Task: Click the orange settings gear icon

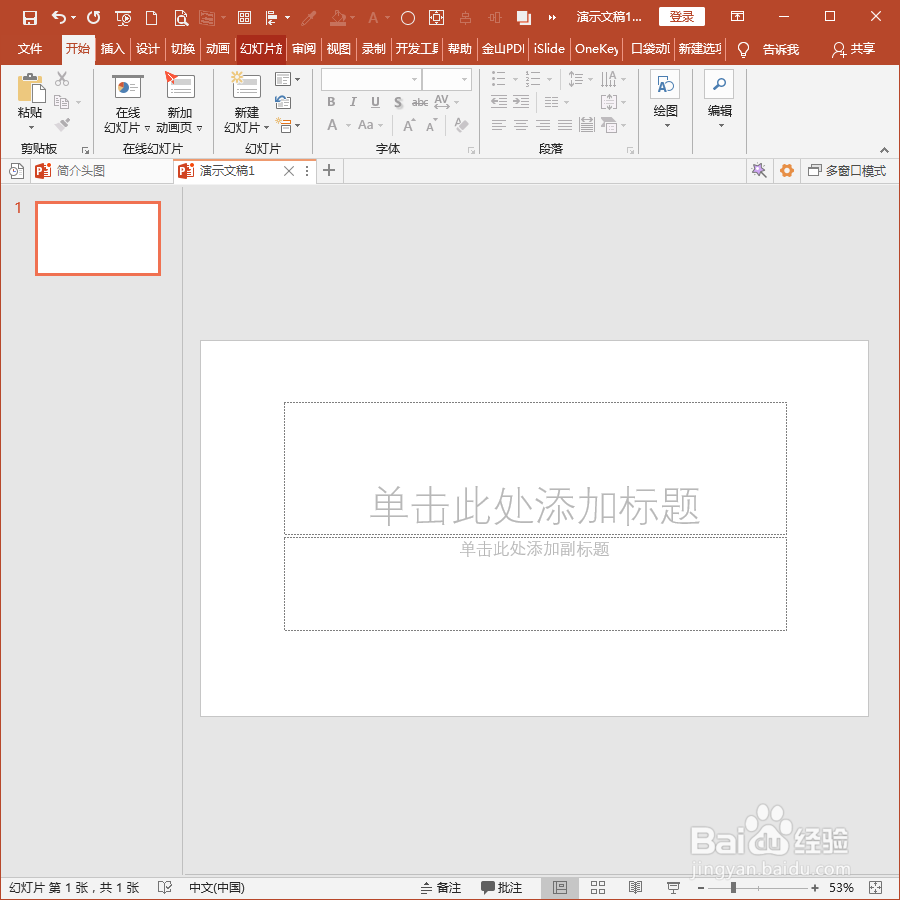Action: 786,170
